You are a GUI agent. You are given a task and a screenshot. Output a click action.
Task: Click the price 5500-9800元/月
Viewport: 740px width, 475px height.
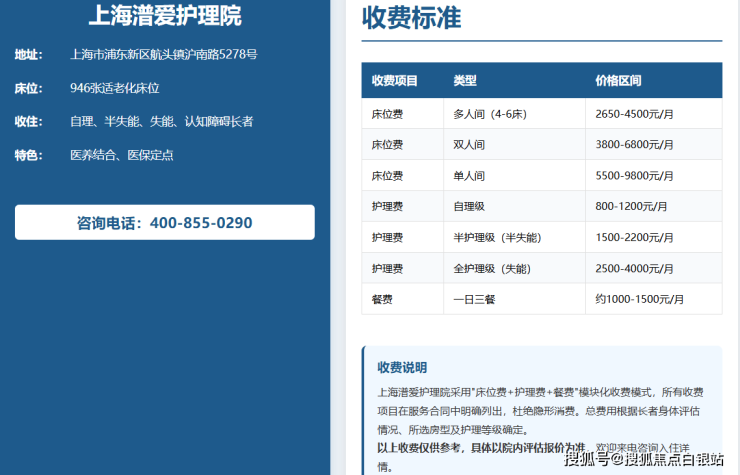[634, 176]
